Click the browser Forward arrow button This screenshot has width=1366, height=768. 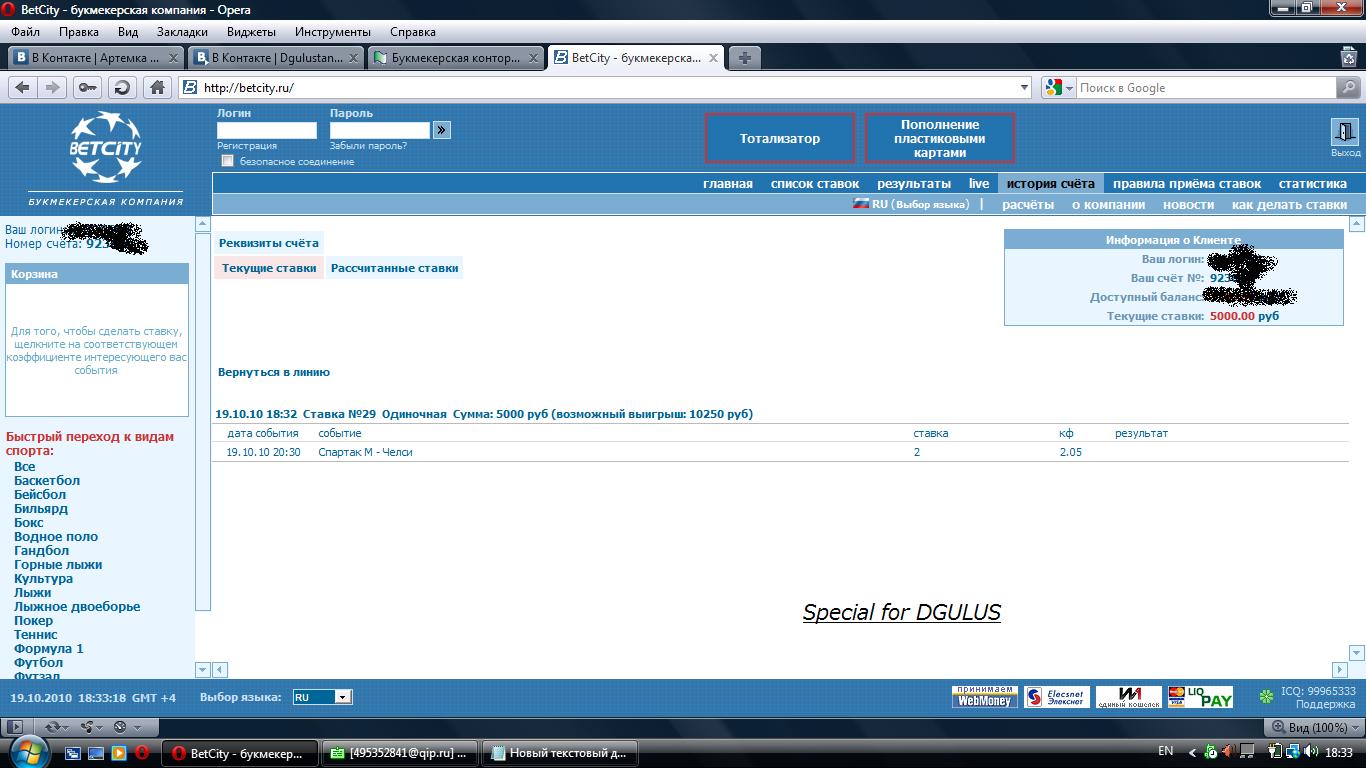53,87
